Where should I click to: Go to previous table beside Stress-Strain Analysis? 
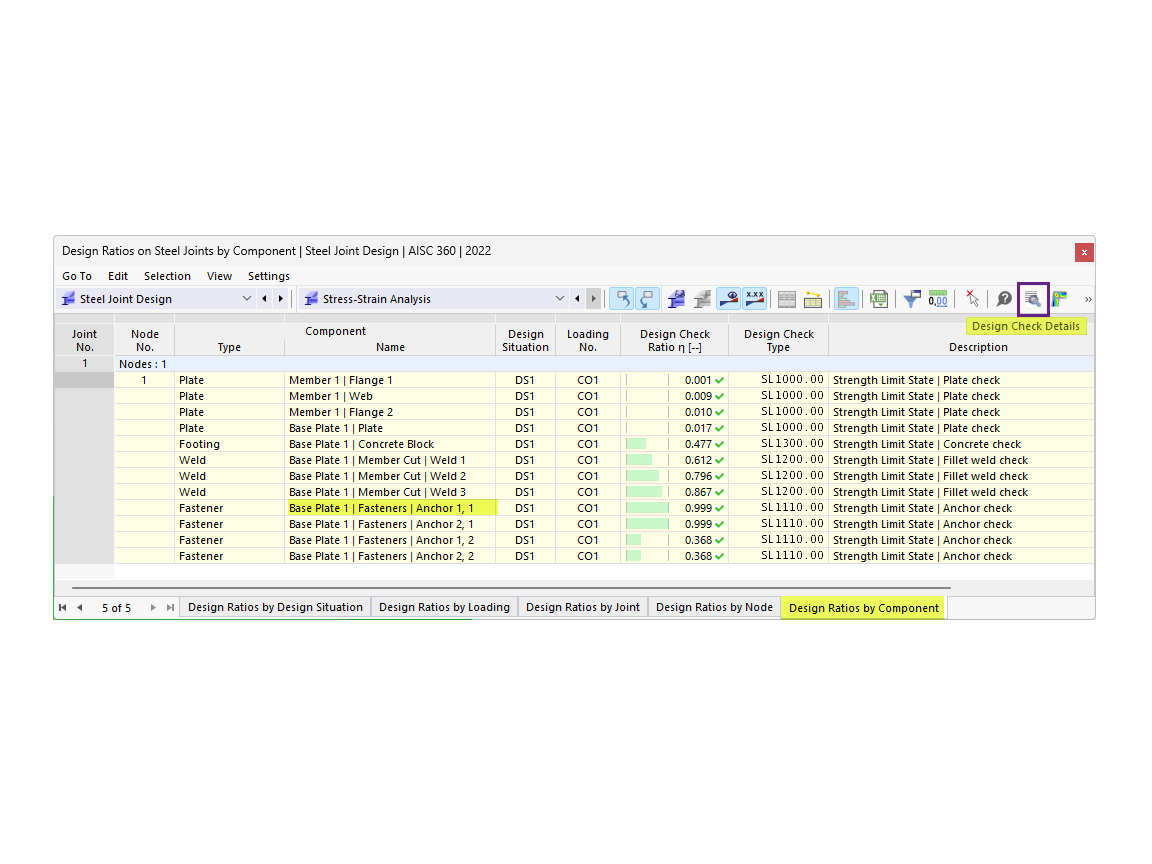[x=577, y=299]
